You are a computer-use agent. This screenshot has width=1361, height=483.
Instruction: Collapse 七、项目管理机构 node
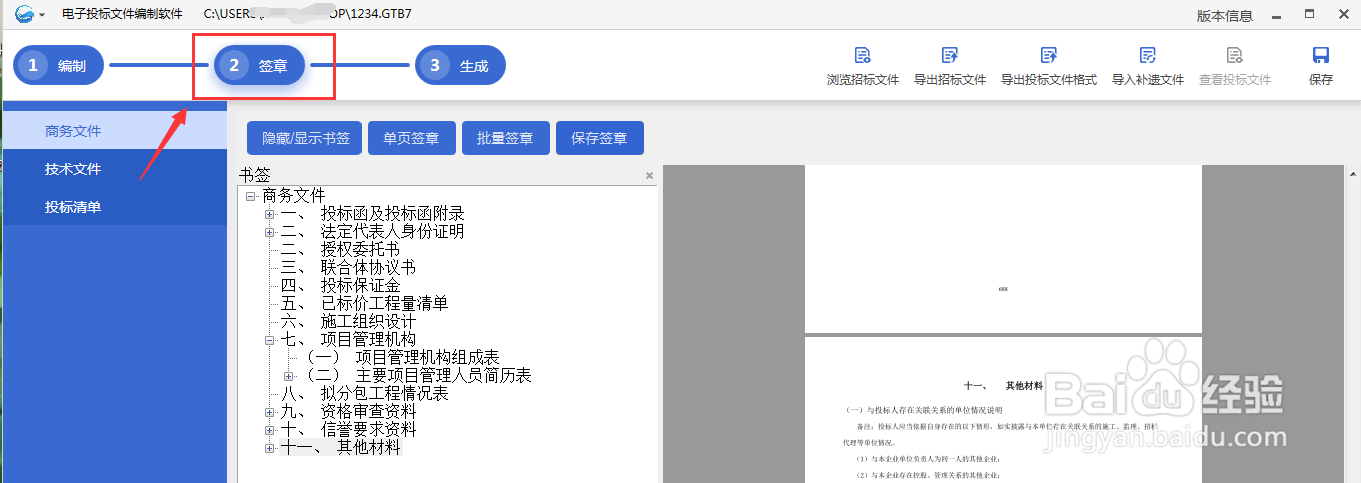click(x=270, y=340)
